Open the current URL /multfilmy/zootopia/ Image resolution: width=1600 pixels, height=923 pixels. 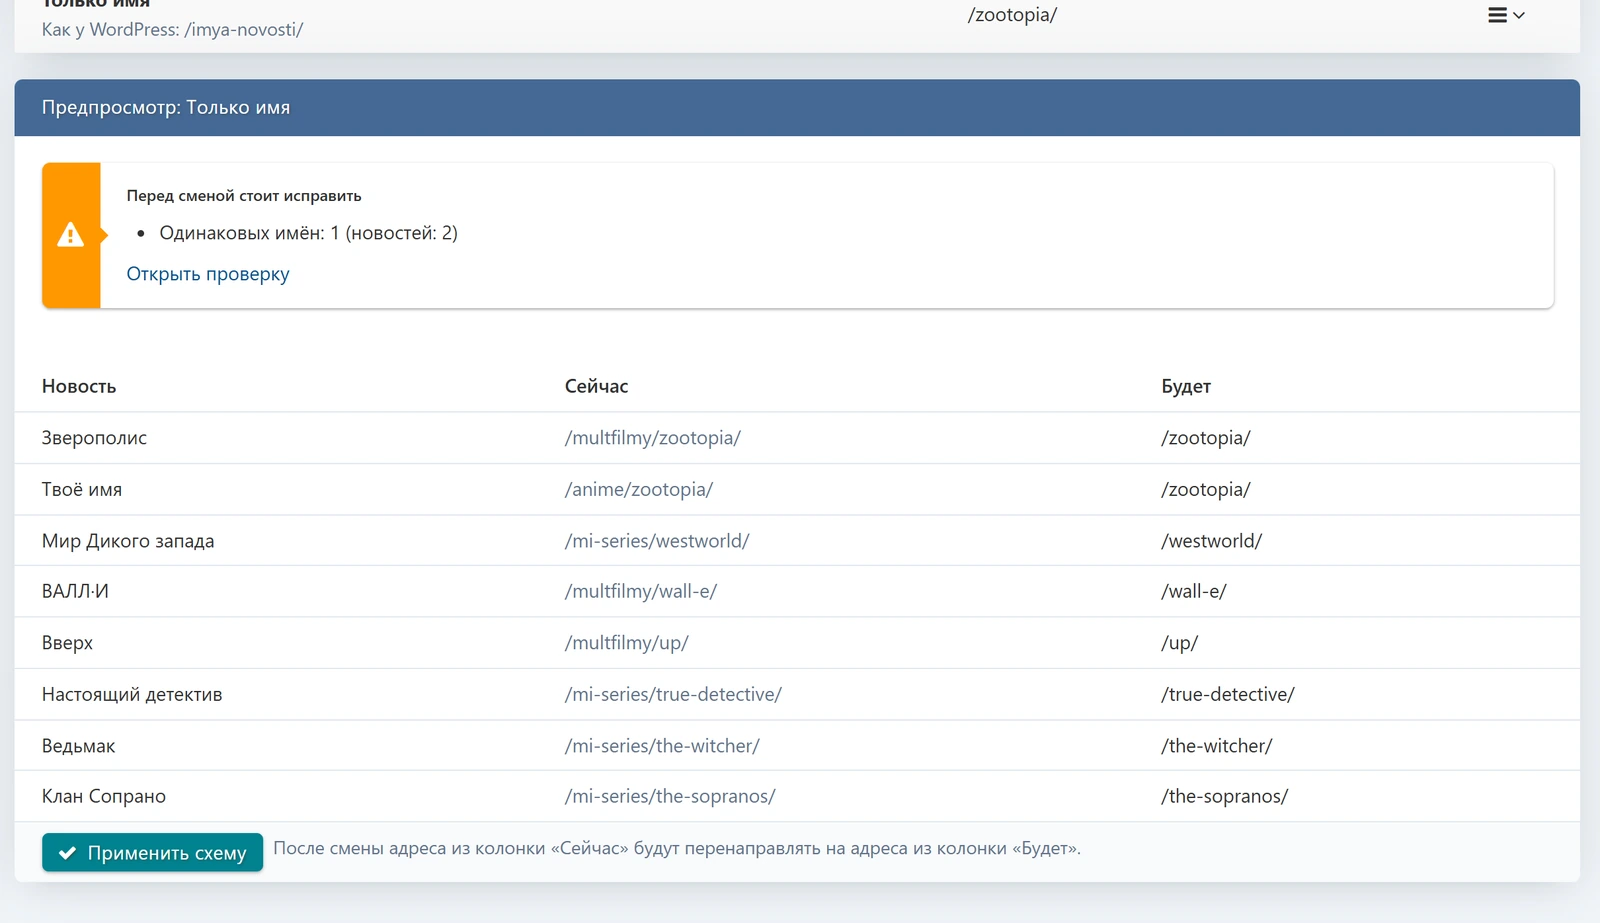pos(653,438)
